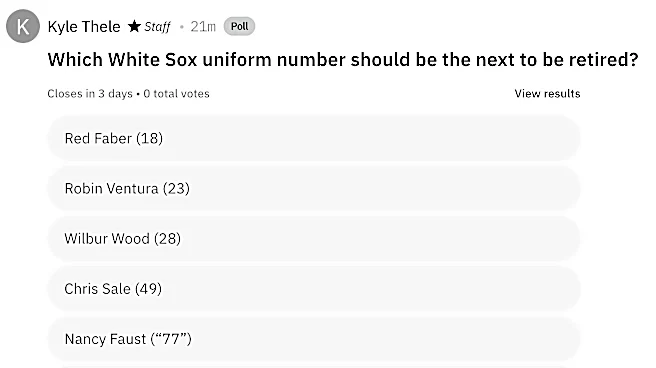The image size is (656, 368).
Task: Click the poll question title text
Action: click(343, 60)
